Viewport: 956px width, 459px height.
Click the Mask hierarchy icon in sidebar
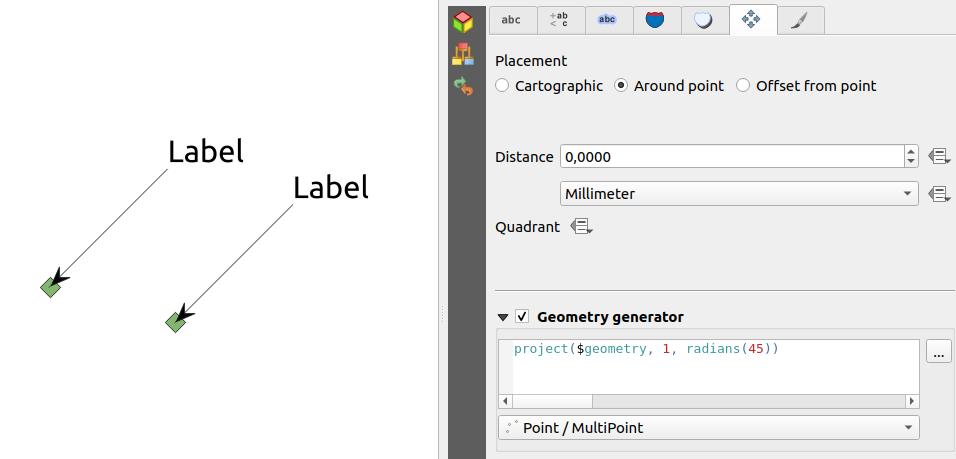pos(463,54)
